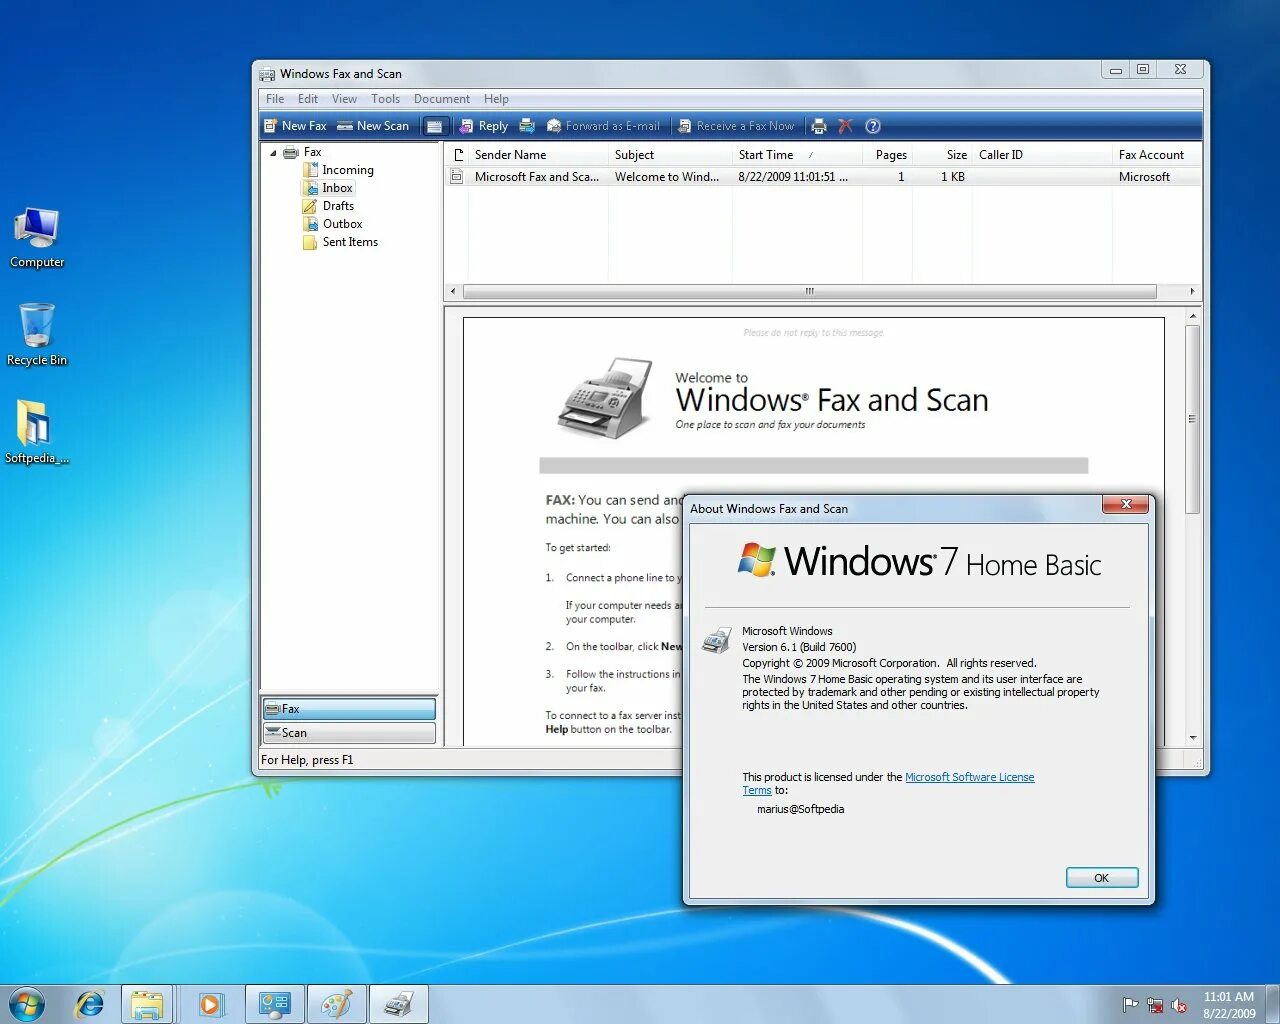
Task: Open the Edit menu
Action: (308, 99)
